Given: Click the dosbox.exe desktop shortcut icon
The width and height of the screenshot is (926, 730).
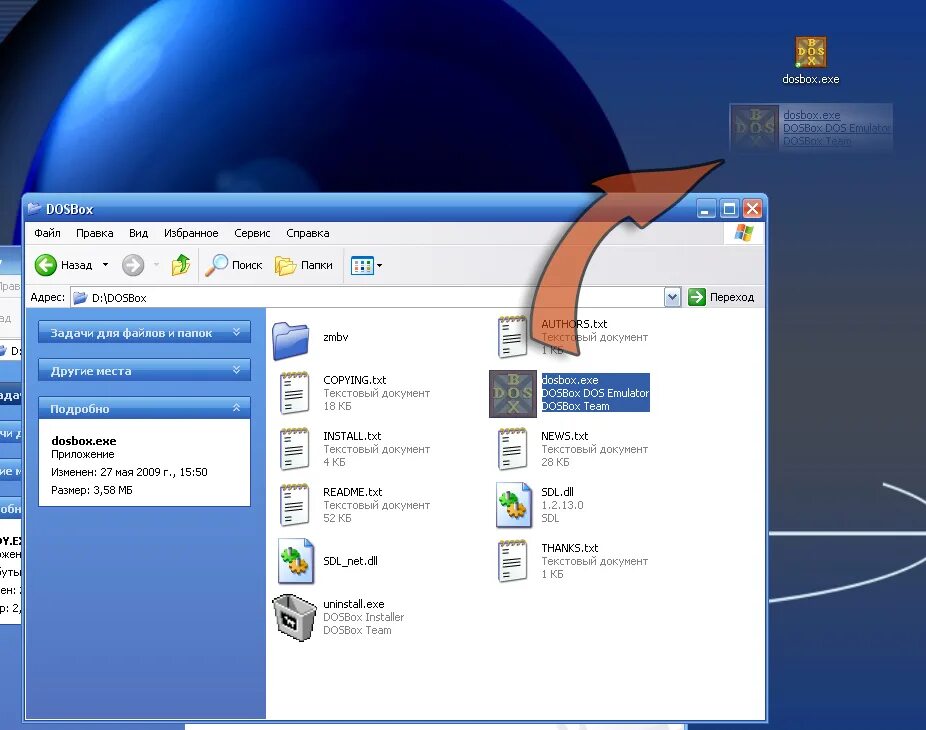Looking at the screenshot, I should [x=810, y=52].
